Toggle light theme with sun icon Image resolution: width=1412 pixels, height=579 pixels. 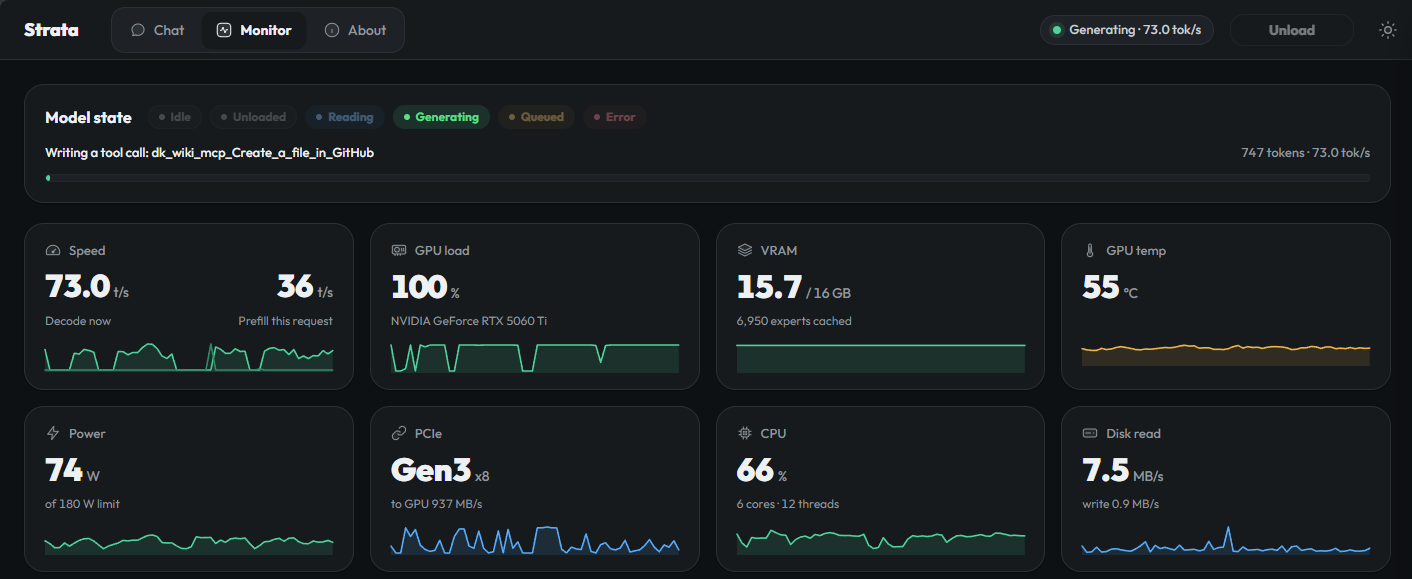click(x=1387, y=30)
